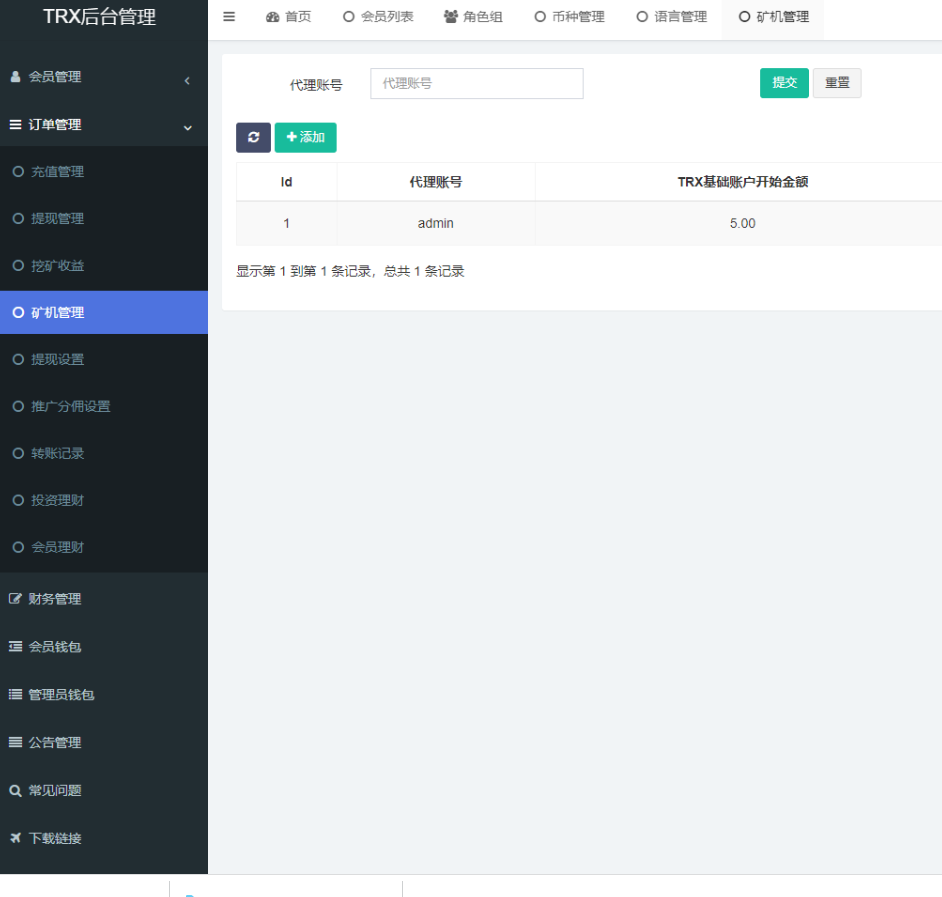
Task: Click the blue refresh icon above the table
Action: [x=253, y=137]
